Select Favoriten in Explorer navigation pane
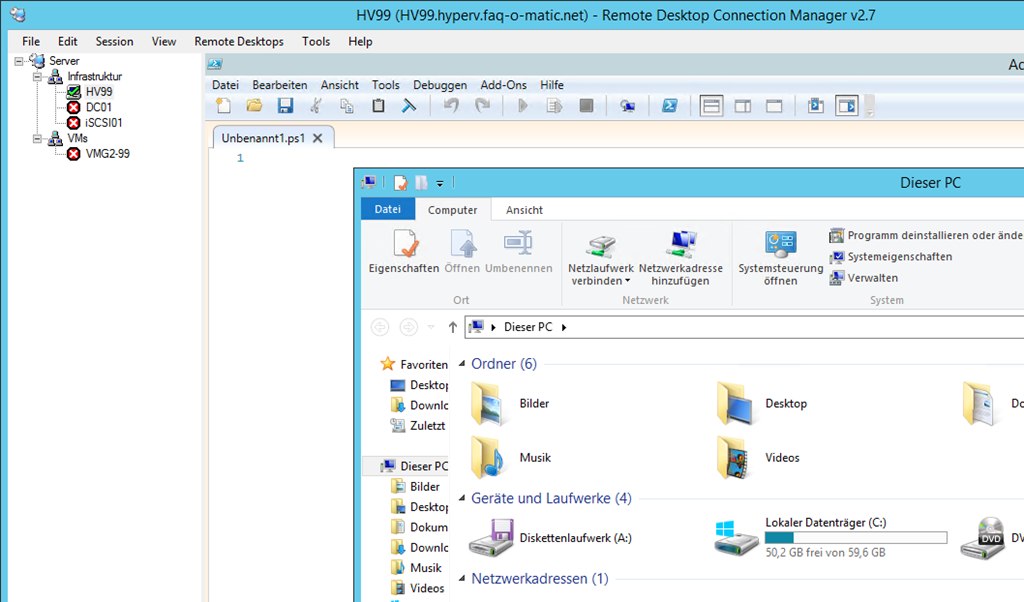Screen dimensions: 1024x602 point(415,364)
